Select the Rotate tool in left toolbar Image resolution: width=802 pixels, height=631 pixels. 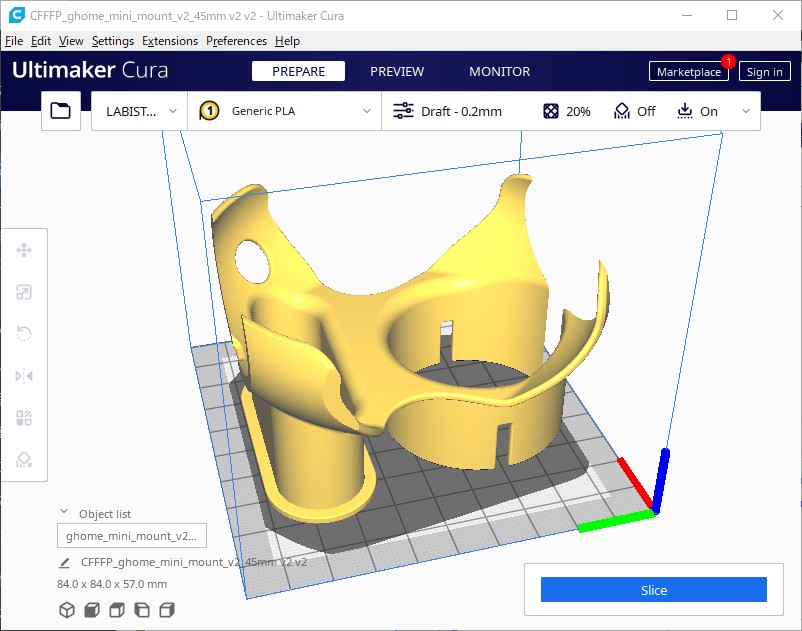coord(24,334)
